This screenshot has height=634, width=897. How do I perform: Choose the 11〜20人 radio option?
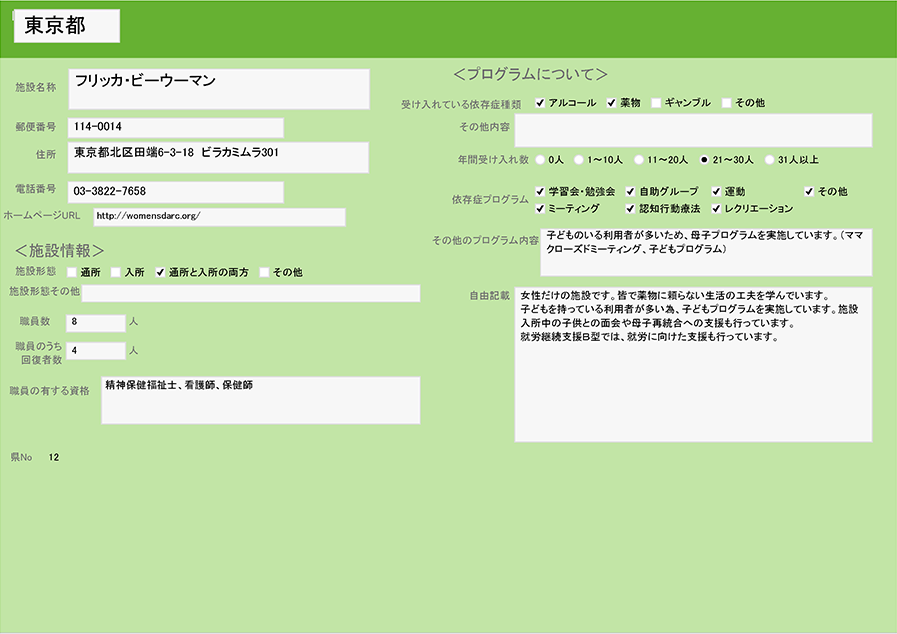pos(638,159)
